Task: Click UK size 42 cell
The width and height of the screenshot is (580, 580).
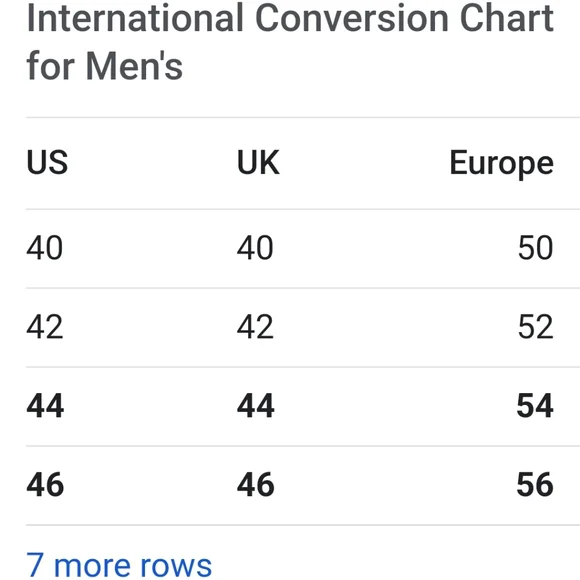Action: pyautogui.click(x=255, y=327)
